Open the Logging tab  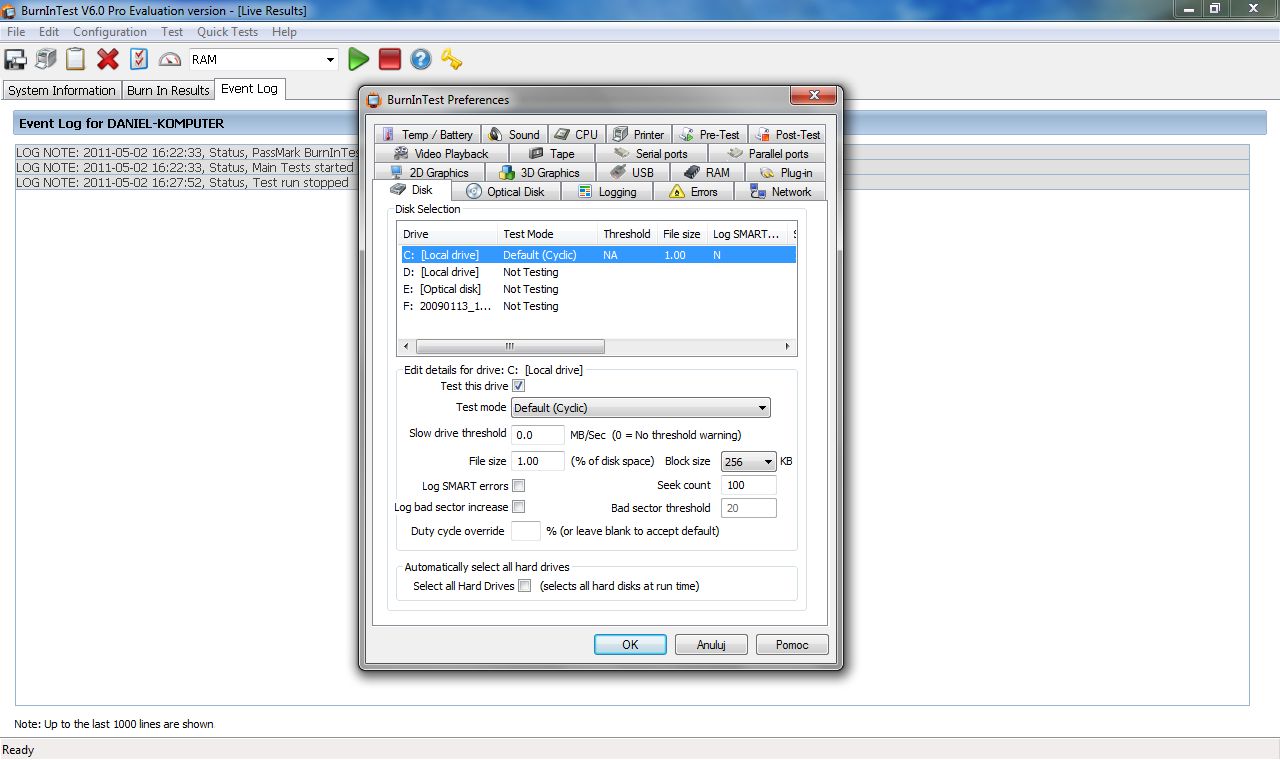pos(607,191)
